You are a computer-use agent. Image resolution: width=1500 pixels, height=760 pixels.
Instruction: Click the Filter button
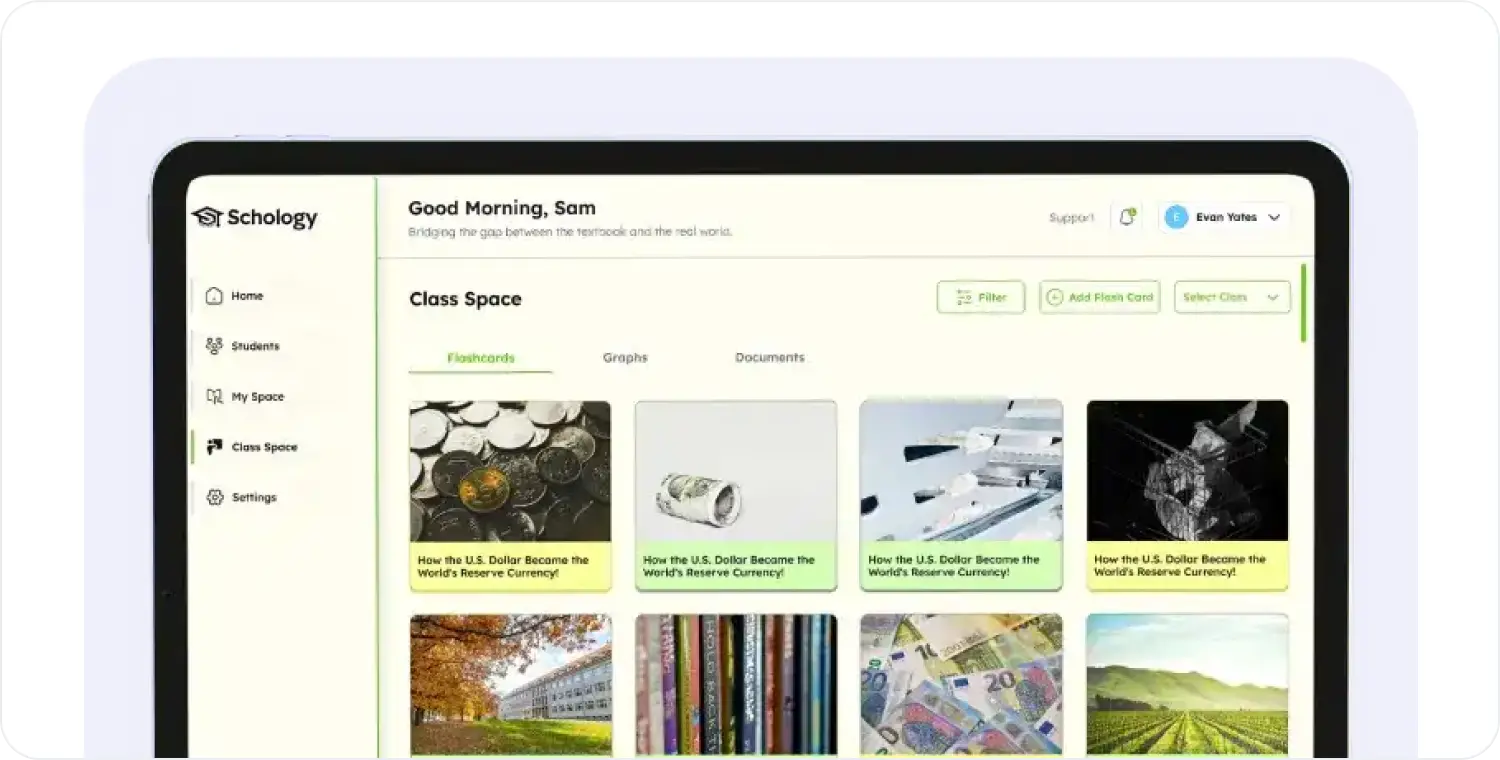point(981,297)
